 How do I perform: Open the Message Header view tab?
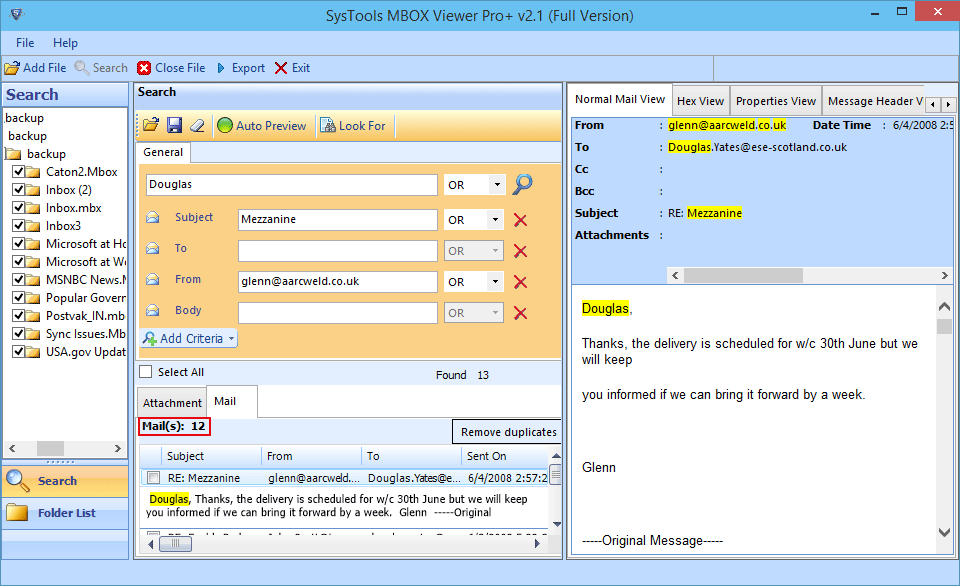click(874, 101)
